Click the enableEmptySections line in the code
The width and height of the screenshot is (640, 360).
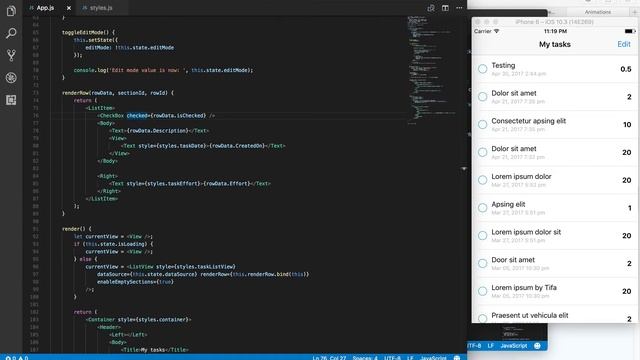[135, 282]
